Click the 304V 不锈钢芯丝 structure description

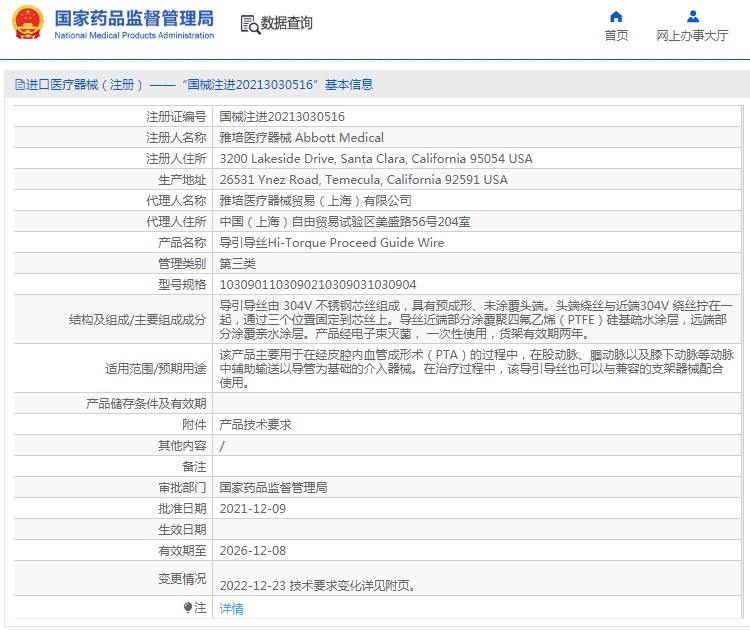476,320
